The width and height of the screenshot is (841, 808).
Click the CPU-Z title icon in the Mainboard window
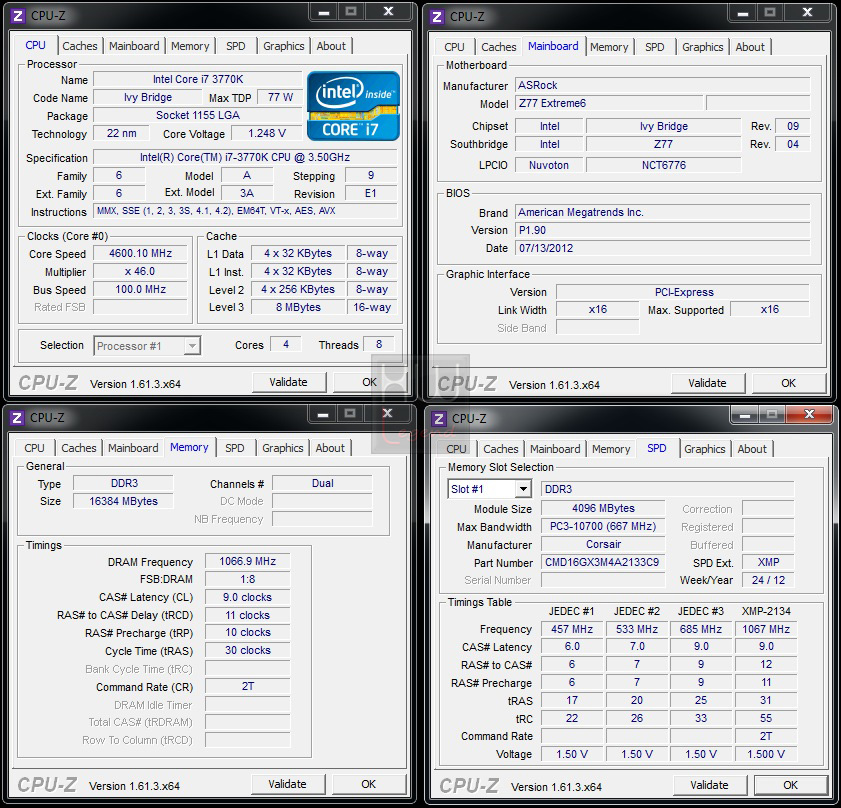pyautogui.click(x=437, y=17)
